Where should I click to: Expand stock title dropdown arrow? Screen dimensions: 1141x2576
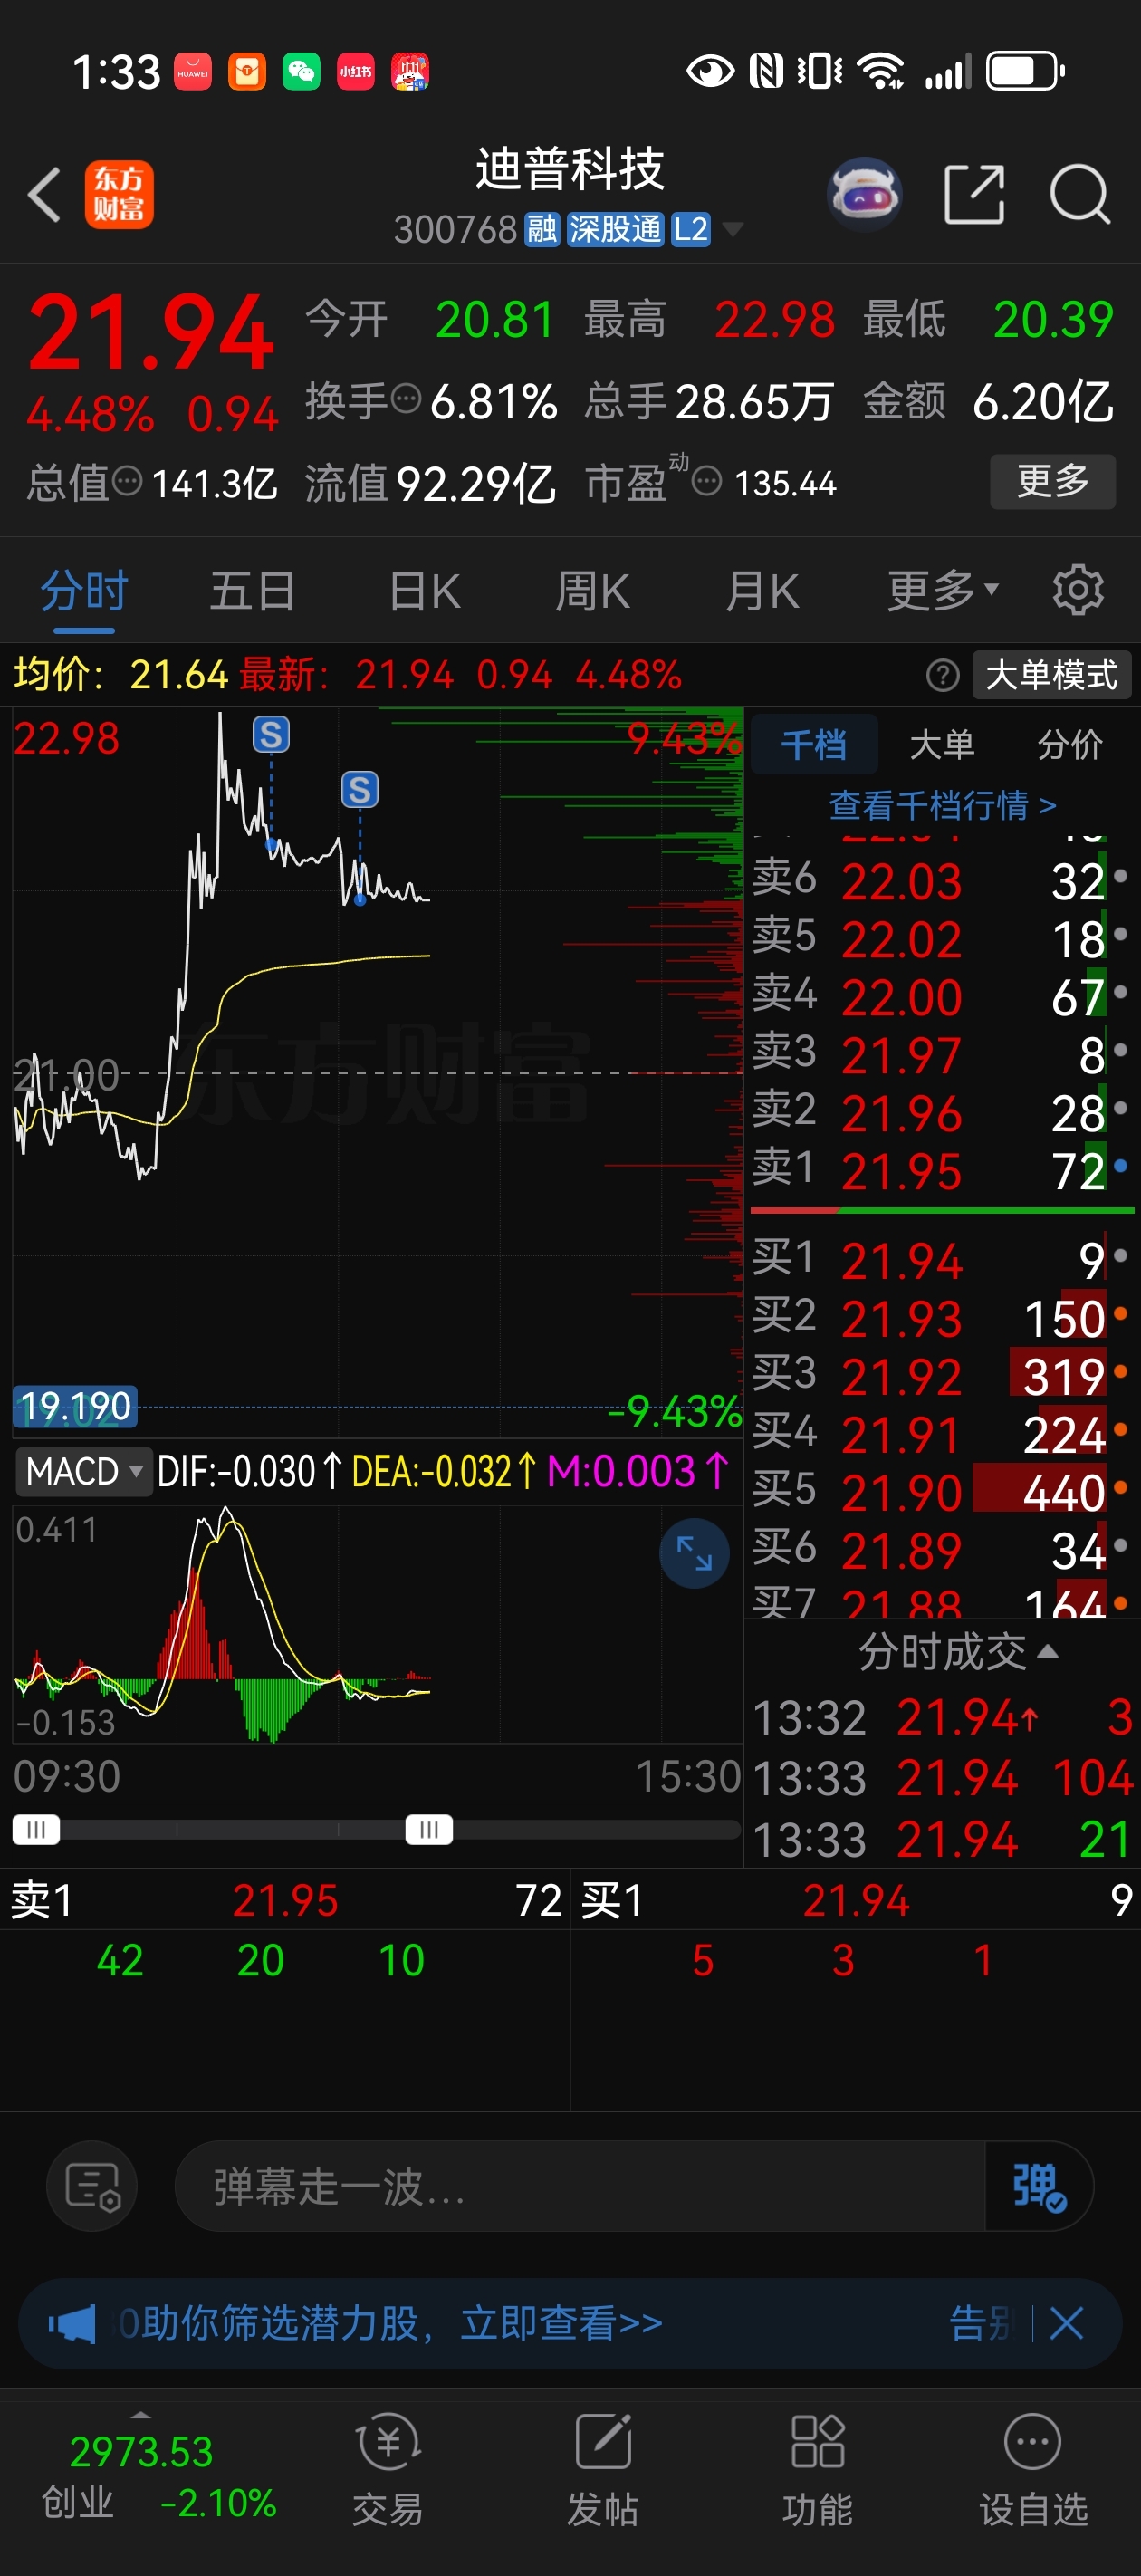click(x=733, y=230)
